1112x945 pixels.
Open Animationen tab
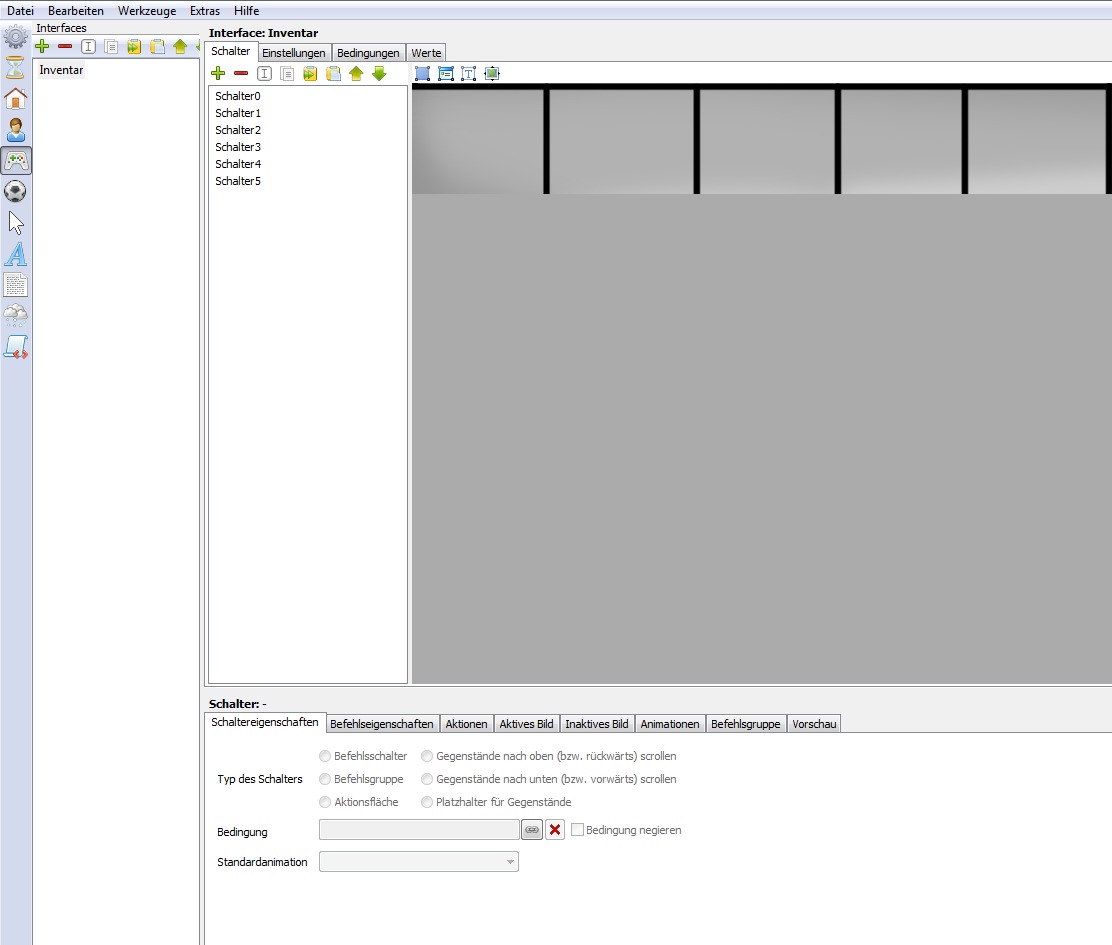[669, 724]
